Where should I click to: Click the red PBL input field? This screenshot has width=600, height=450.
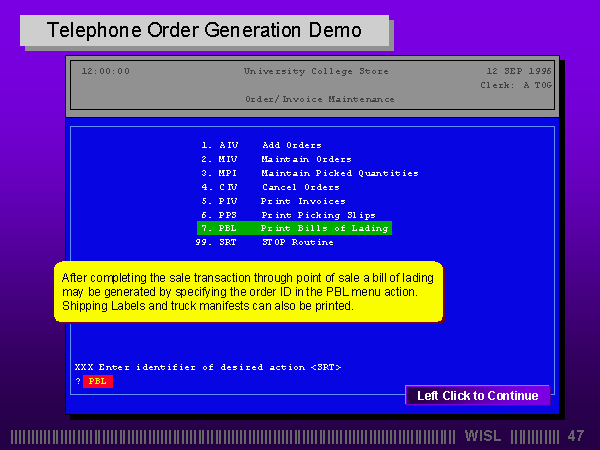pyautogui.click(x=97, y=381)
